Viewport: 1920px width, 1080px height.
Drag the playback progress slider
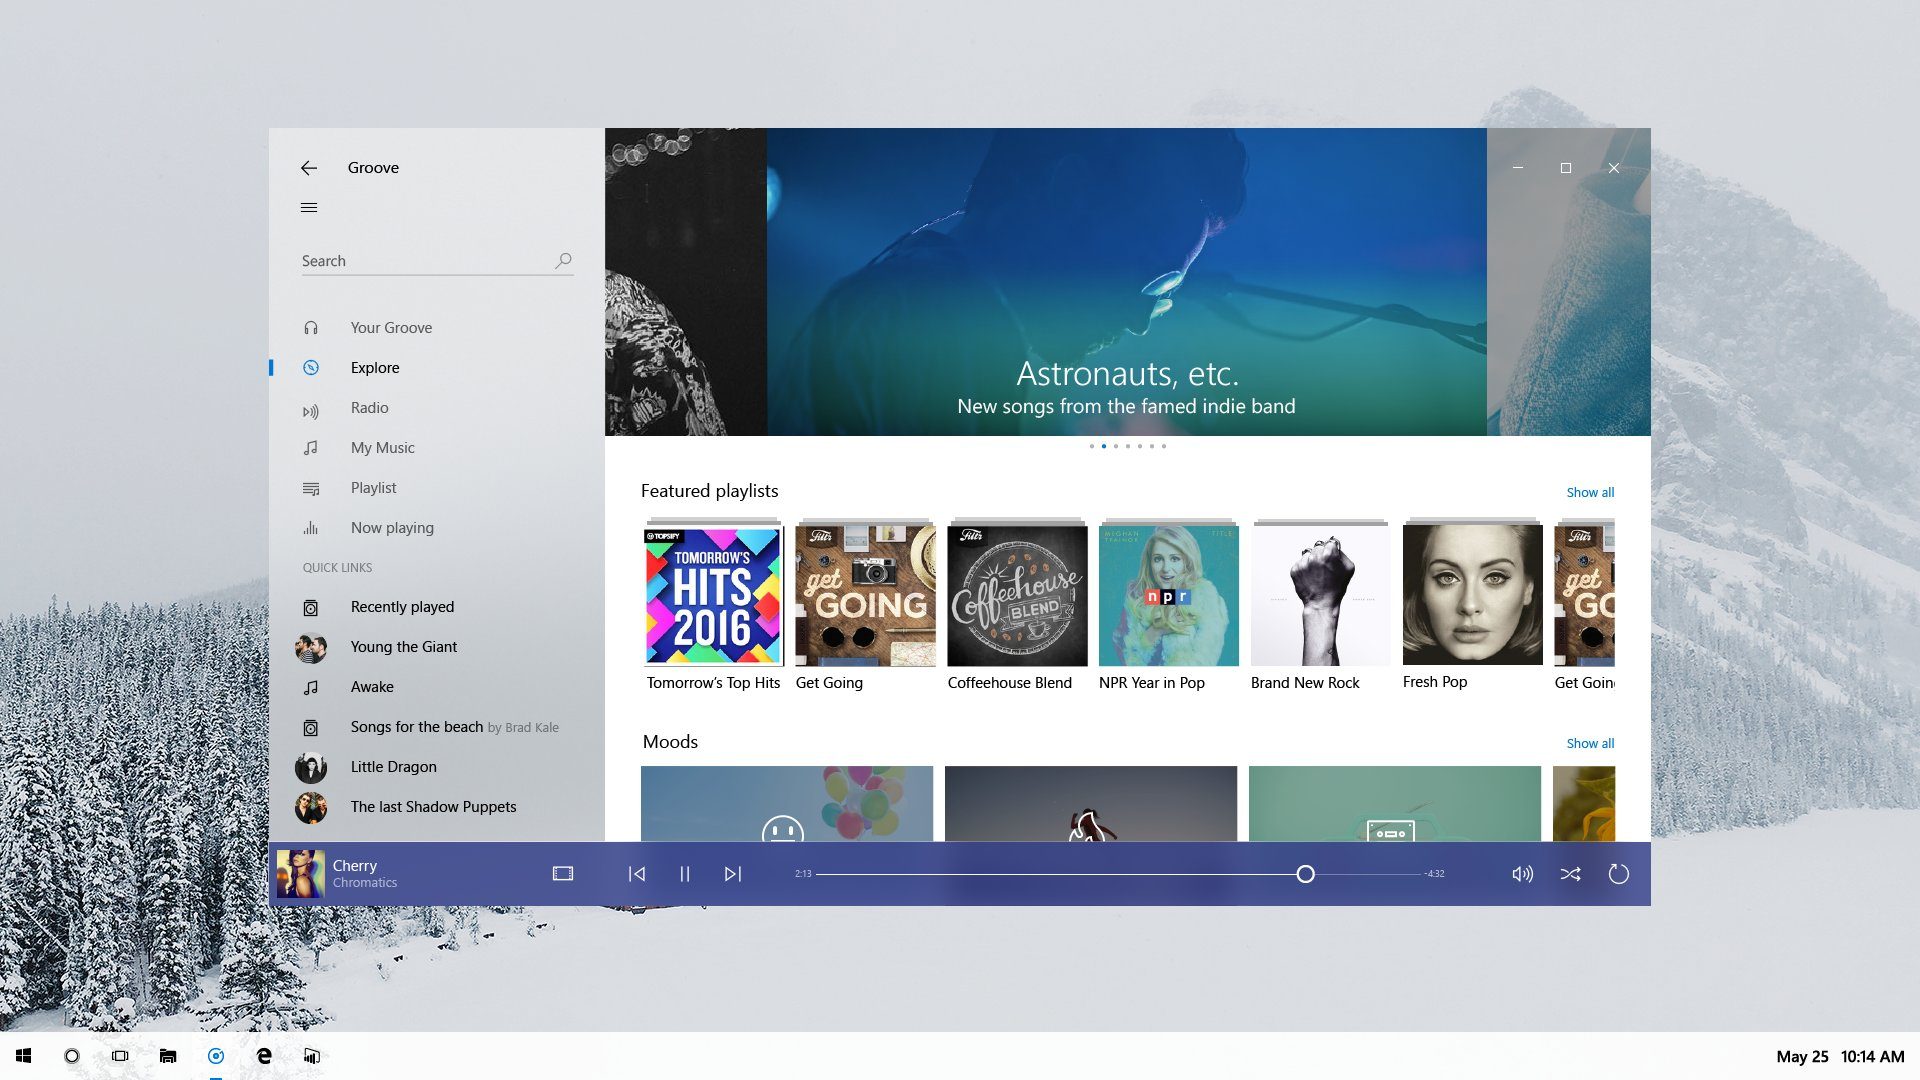pyautogui.click(x=1305, y=873)
